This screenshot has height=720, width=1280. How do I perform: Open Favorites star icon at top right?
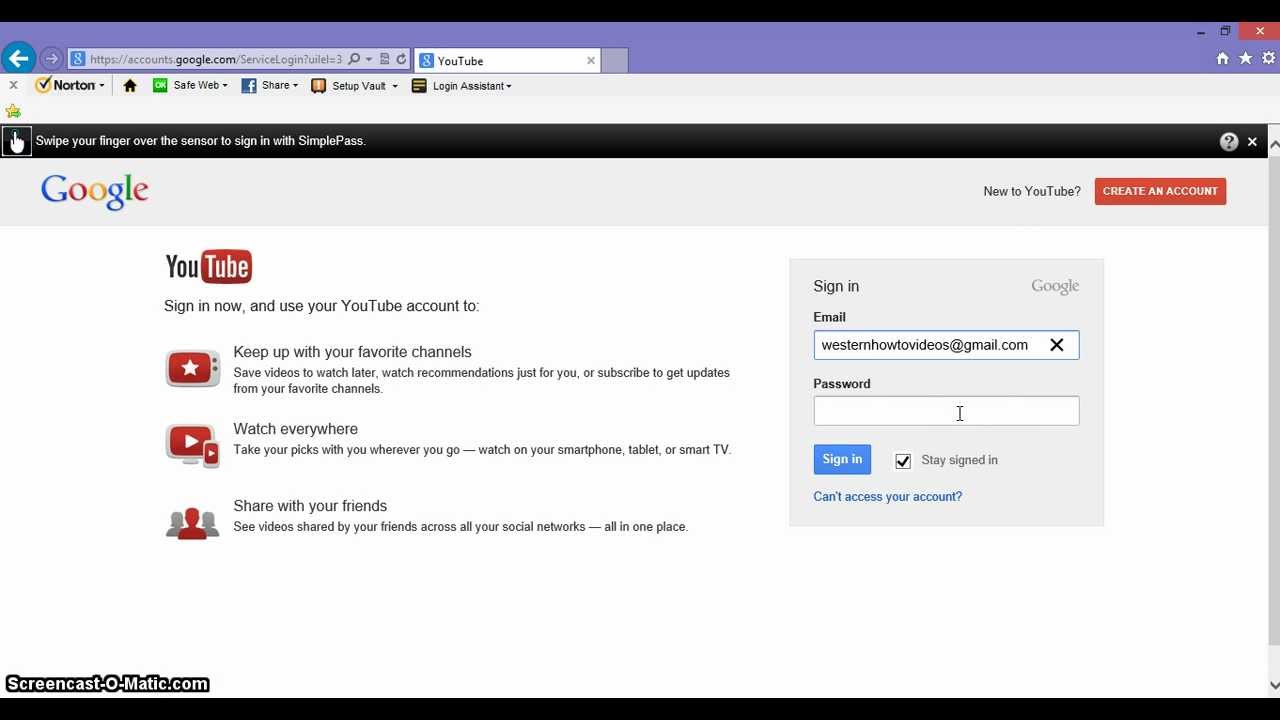1245,59
